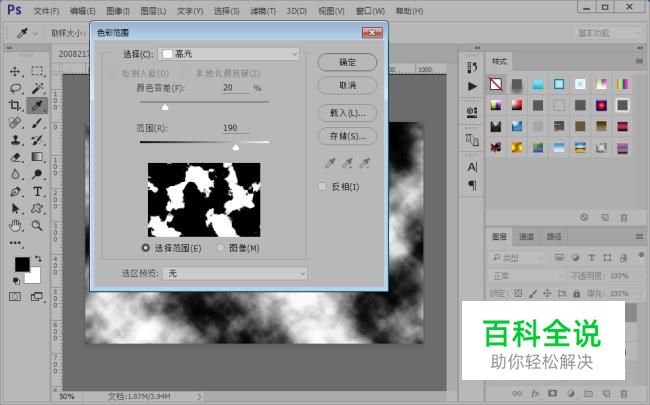Viewport: 650px width, 405px height.
Task: Click the Add to Sample eyedropper
Action: [347, 163]
